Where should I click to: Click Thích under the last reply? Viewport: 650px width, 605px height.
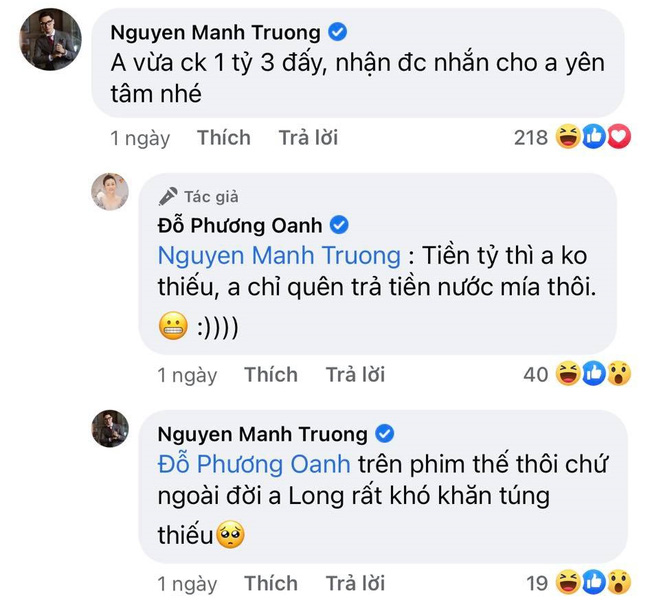tap(271, 583)
